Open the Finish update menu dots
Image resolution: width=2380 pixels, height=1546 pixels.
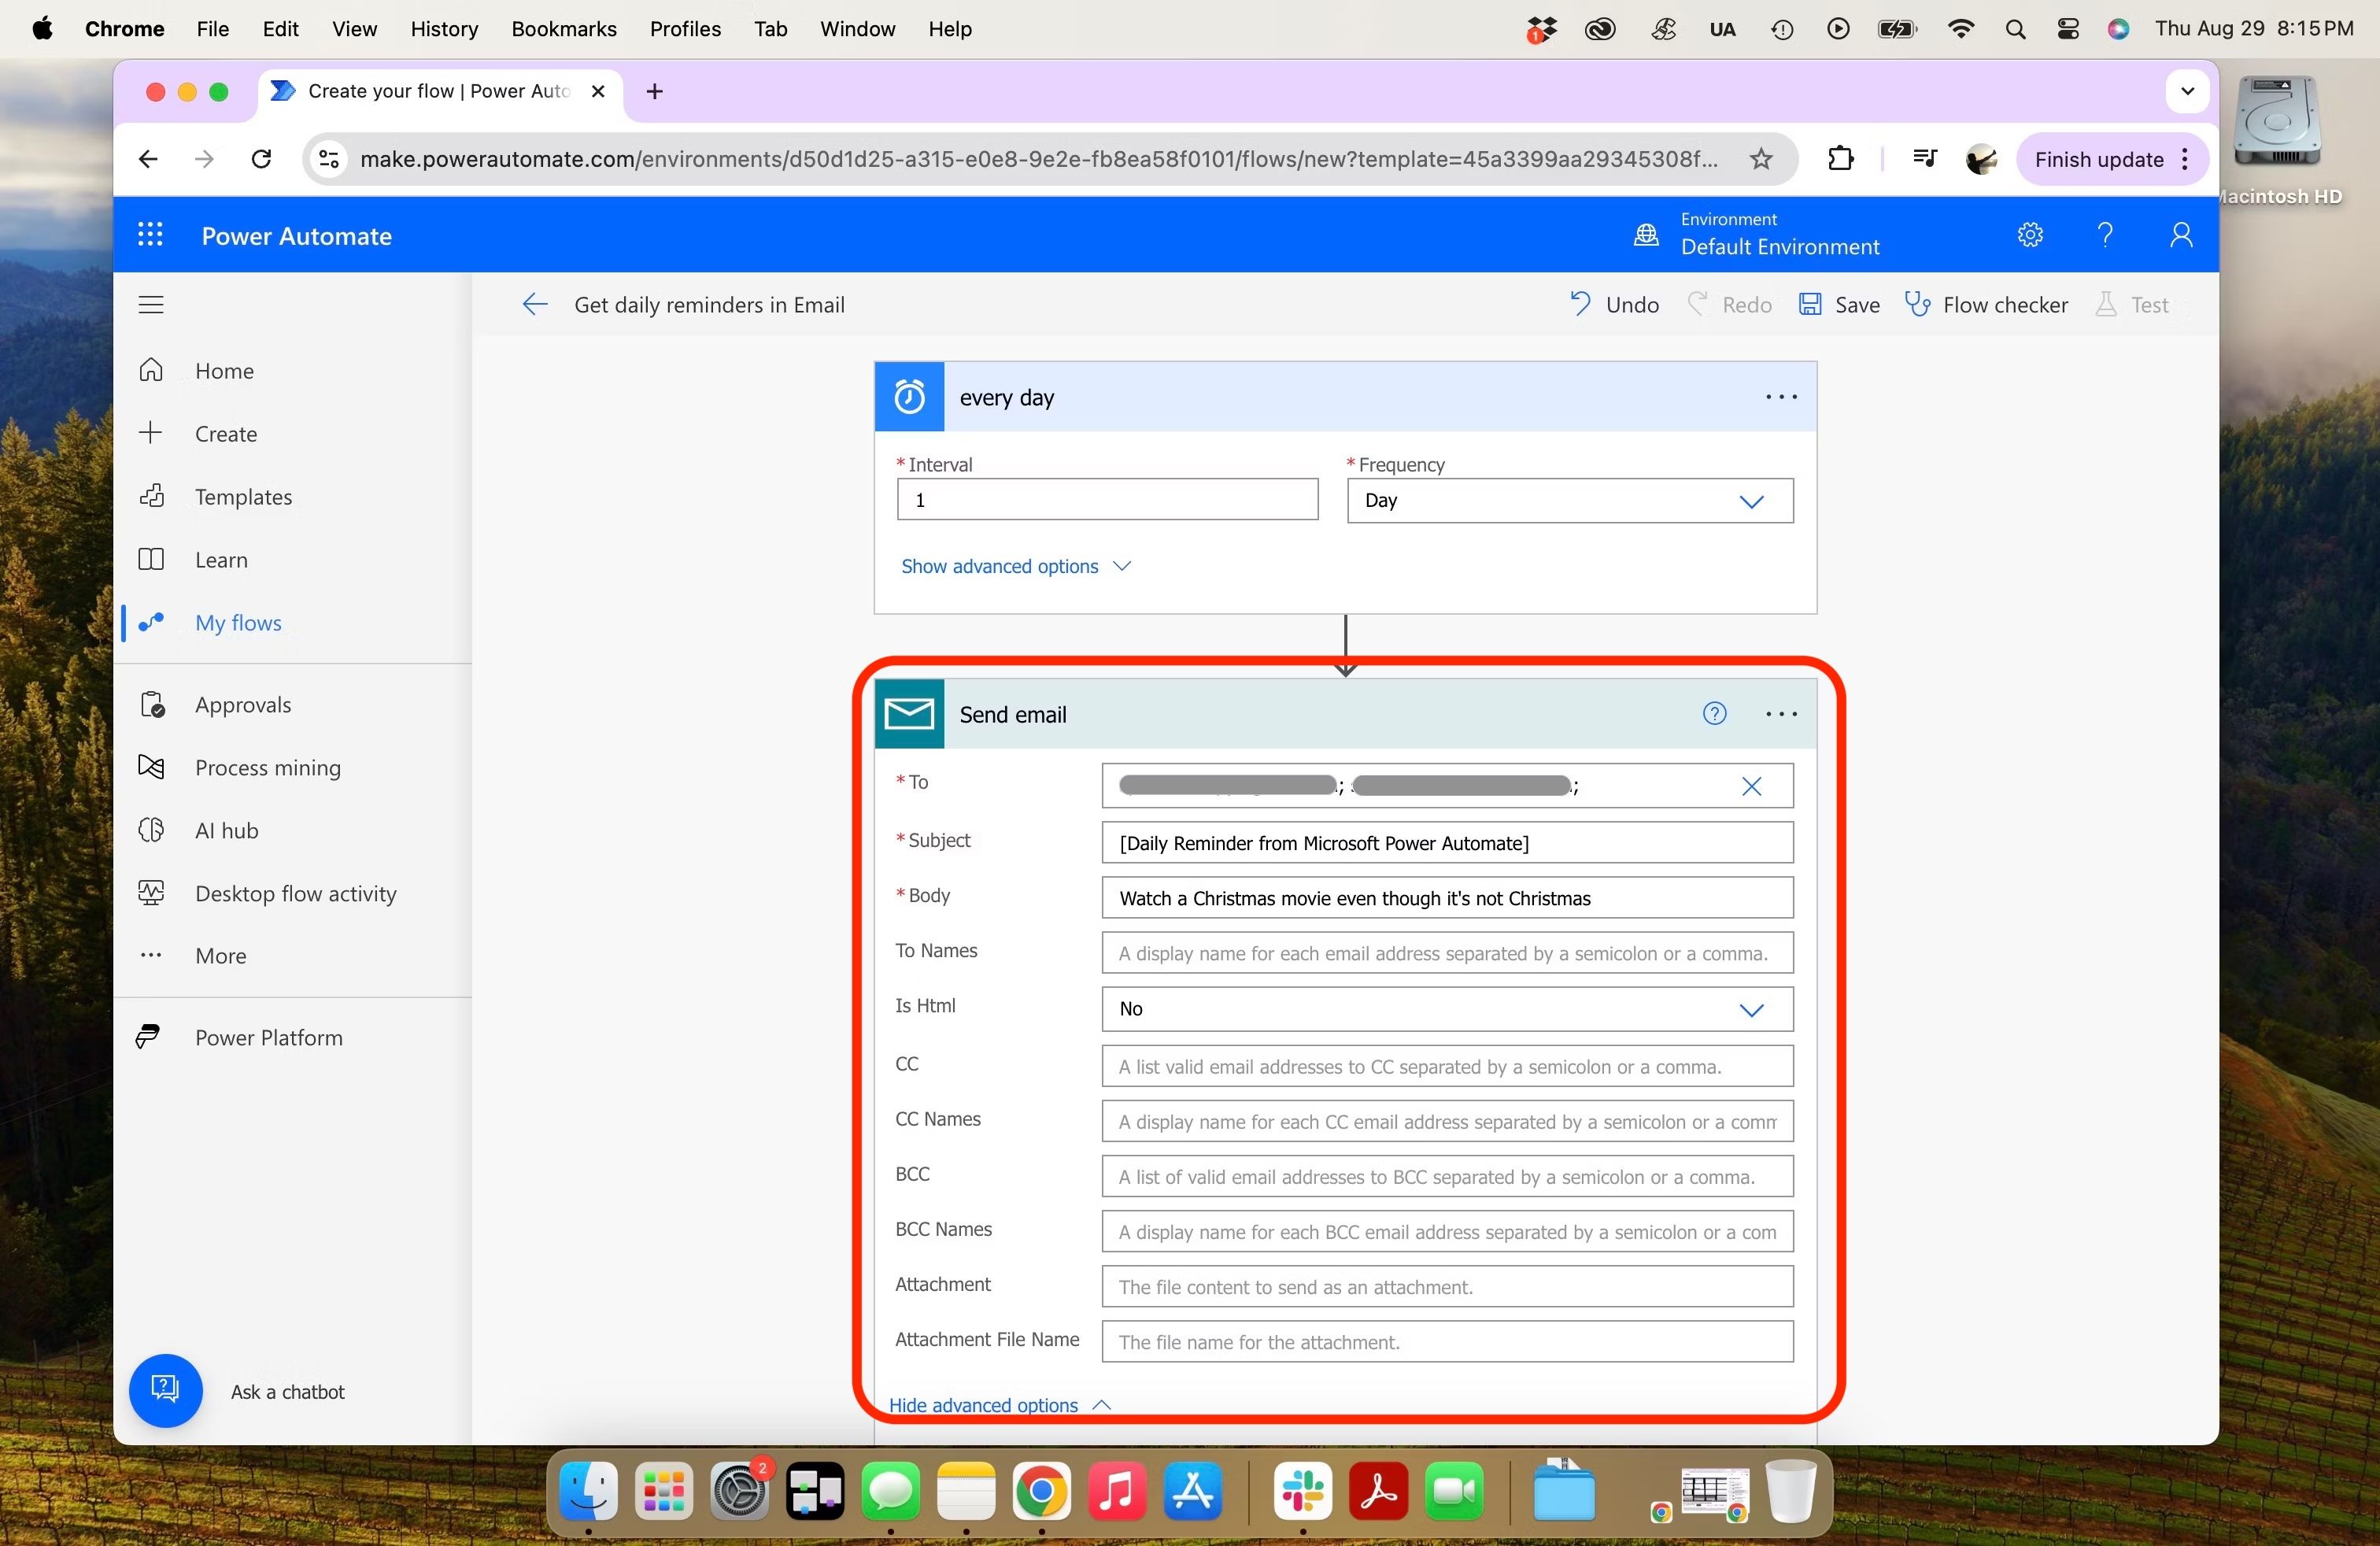pyautogui.click(x=2185, y=159)
